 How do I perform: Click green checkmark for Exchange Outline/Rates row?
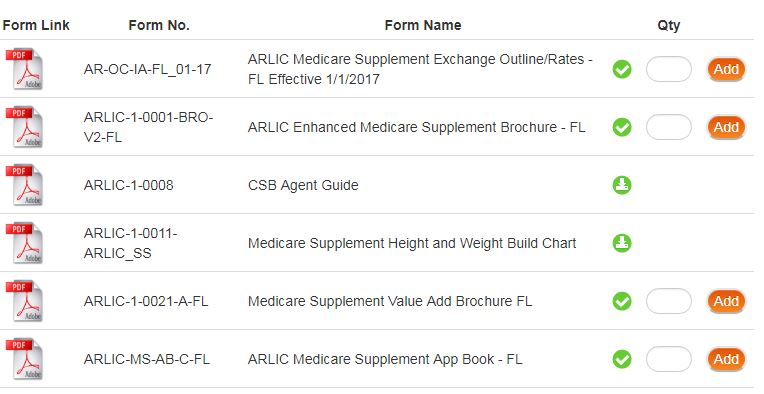click(x=622, y=69)
